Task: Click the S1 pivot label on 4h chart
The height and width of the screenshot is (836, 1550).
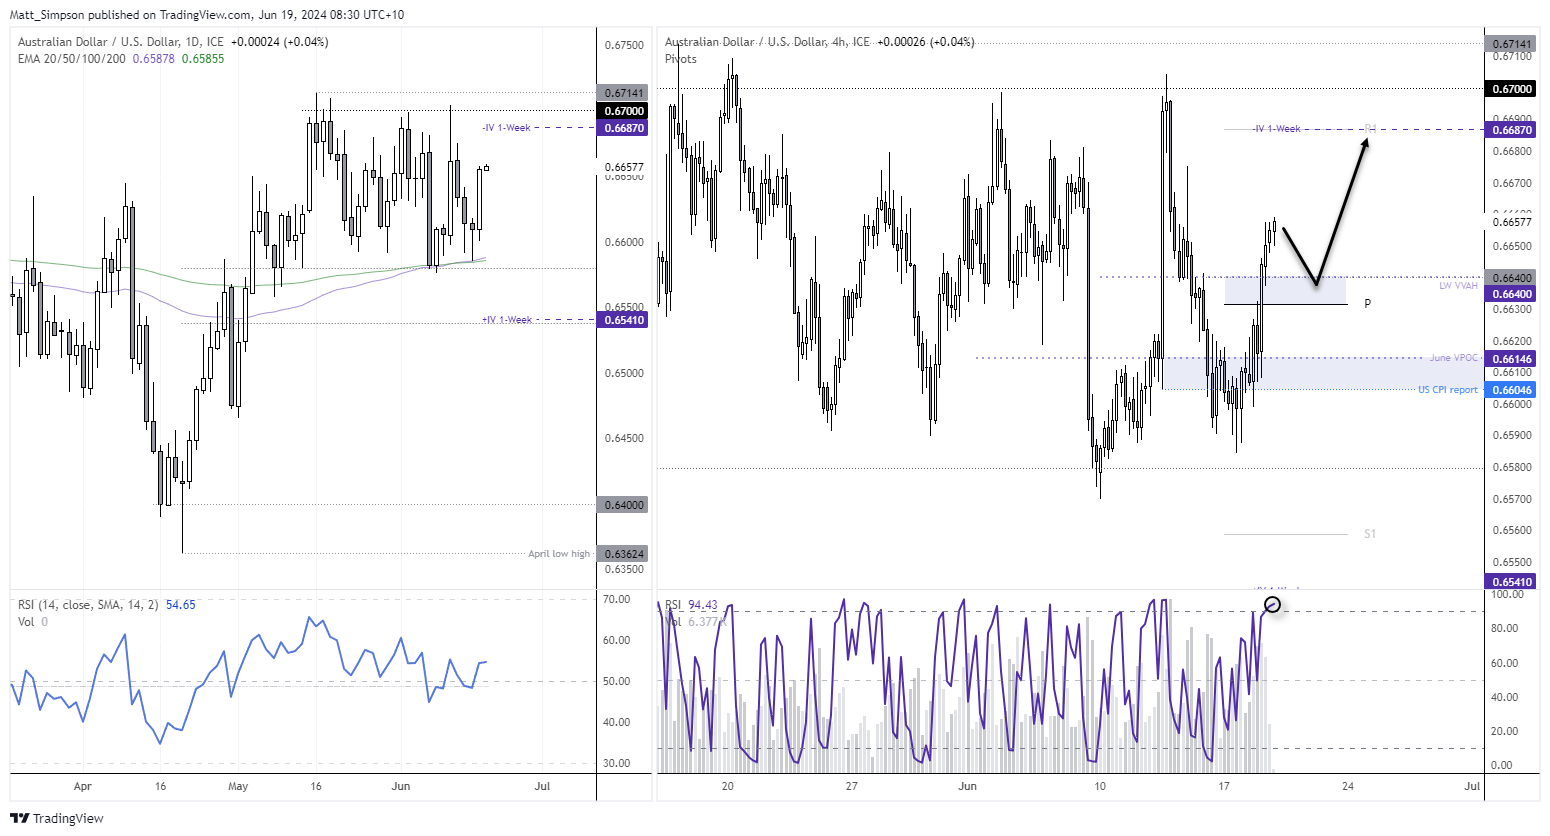Action: pyautogui.click(x=1370, y=534)
